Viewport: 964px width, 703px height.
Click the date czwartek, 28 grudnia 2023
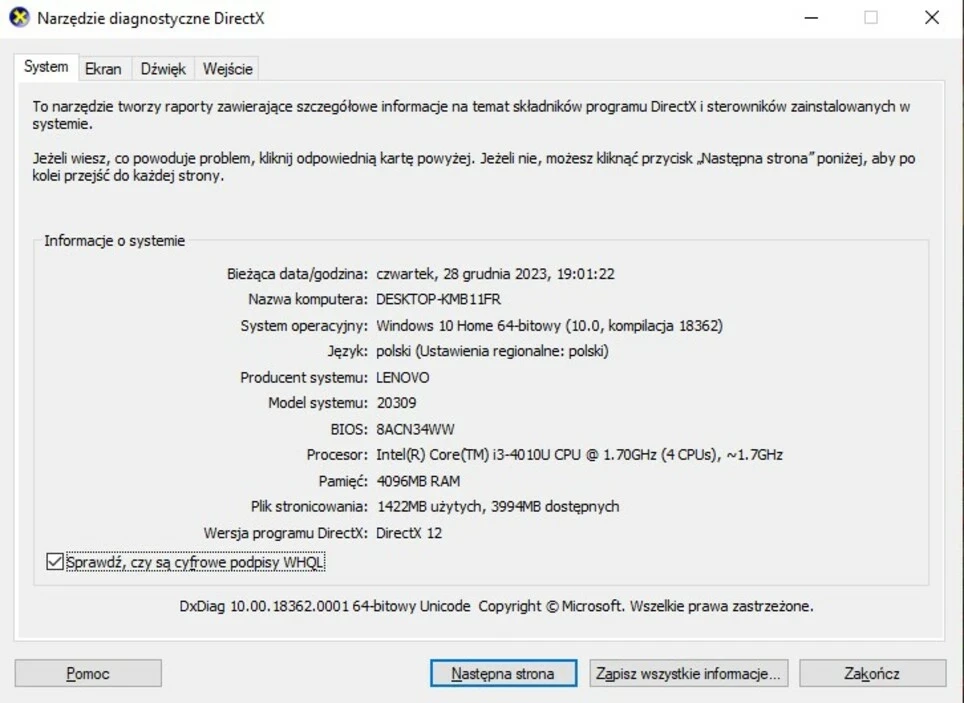495,274
